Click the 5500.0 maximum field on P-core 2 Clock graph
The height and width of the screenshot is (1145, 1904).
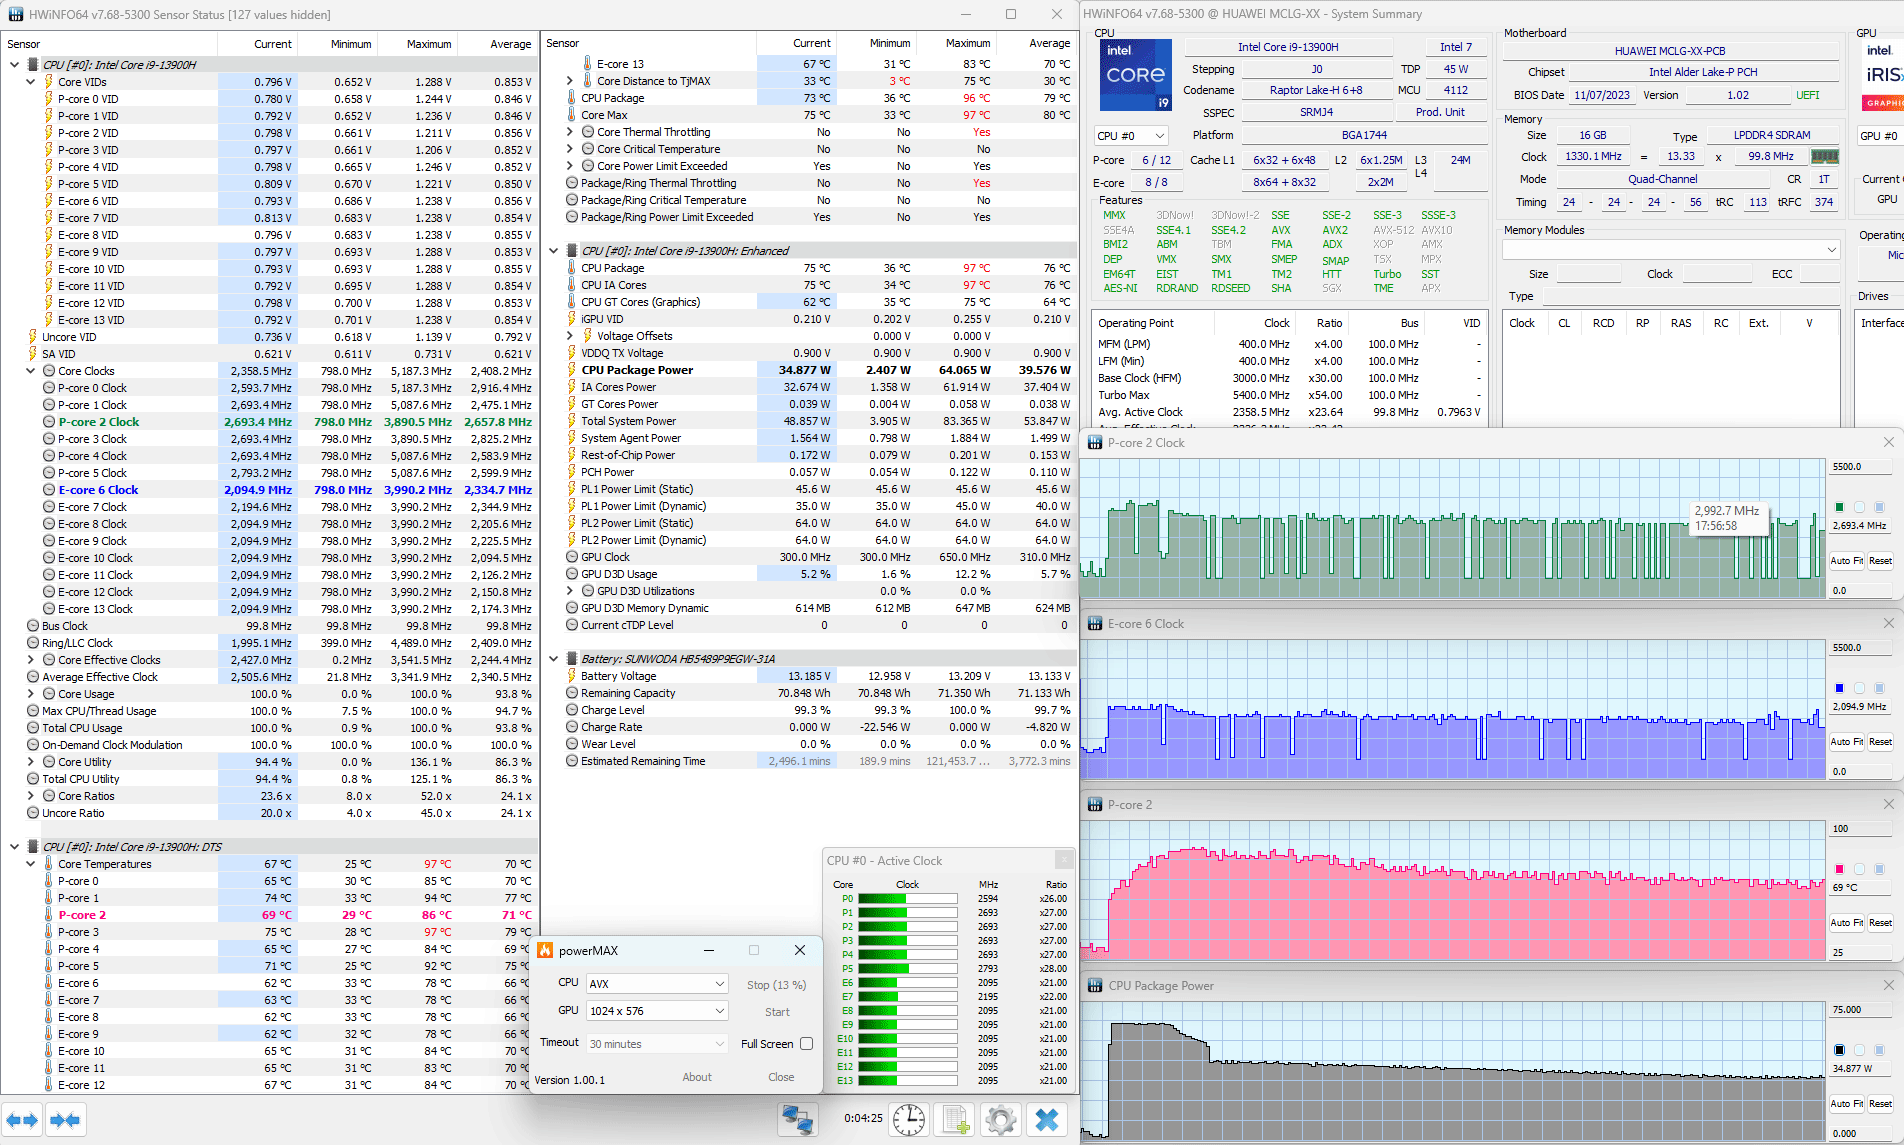coord(1859,467)
